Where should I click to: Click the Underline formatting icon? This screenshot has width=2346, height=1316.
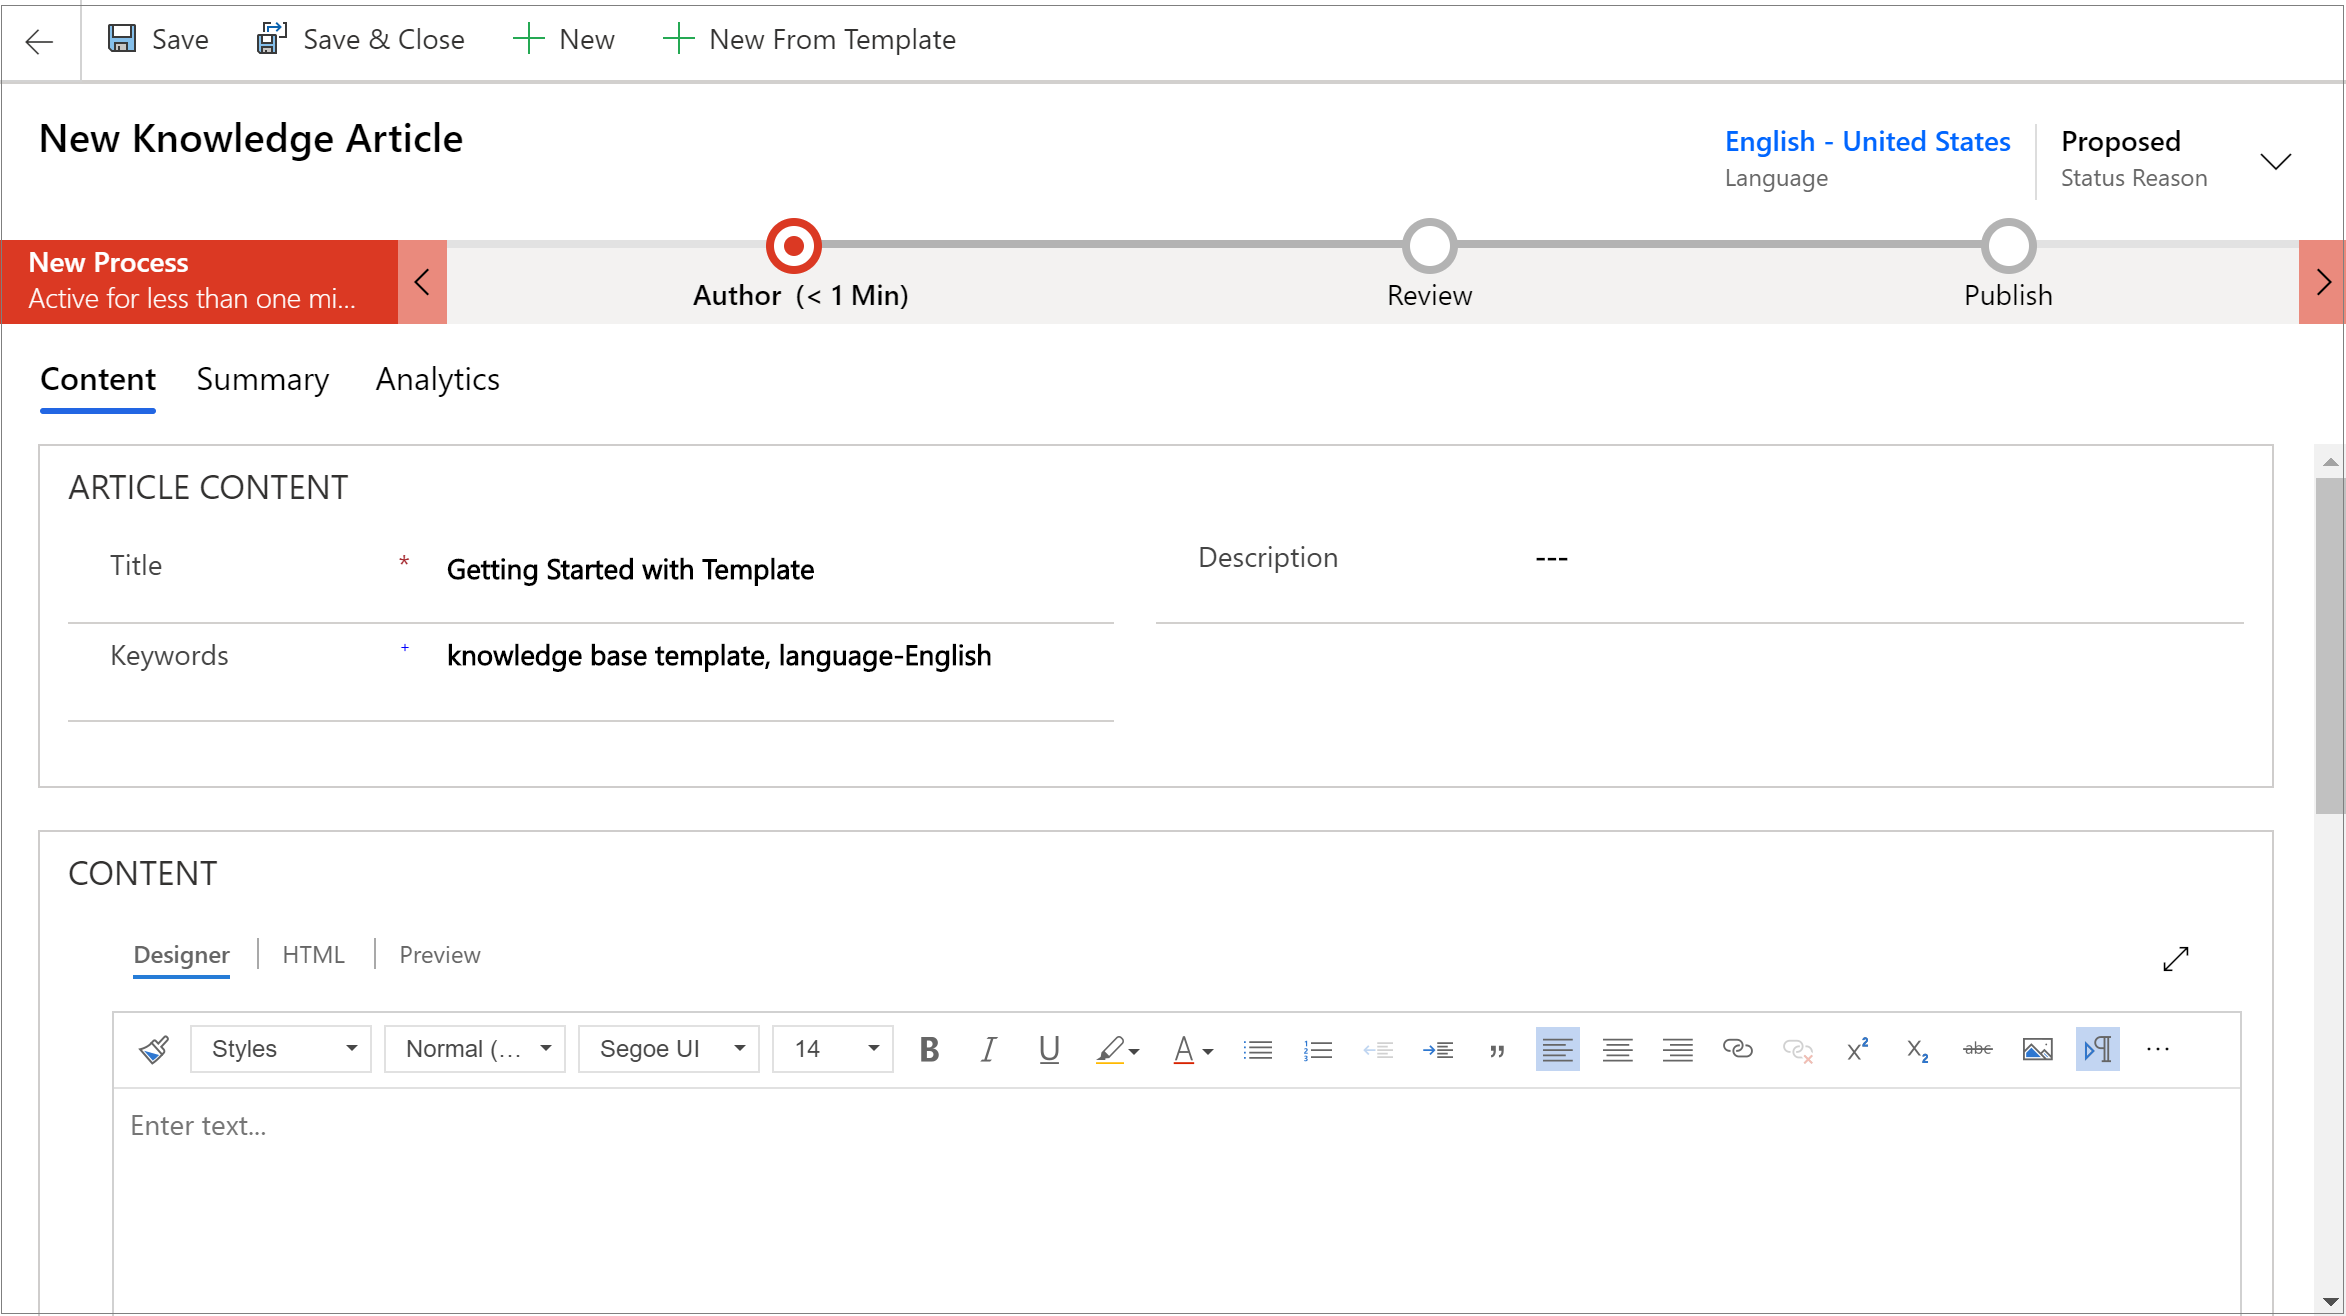[x=1049, y=1050]
